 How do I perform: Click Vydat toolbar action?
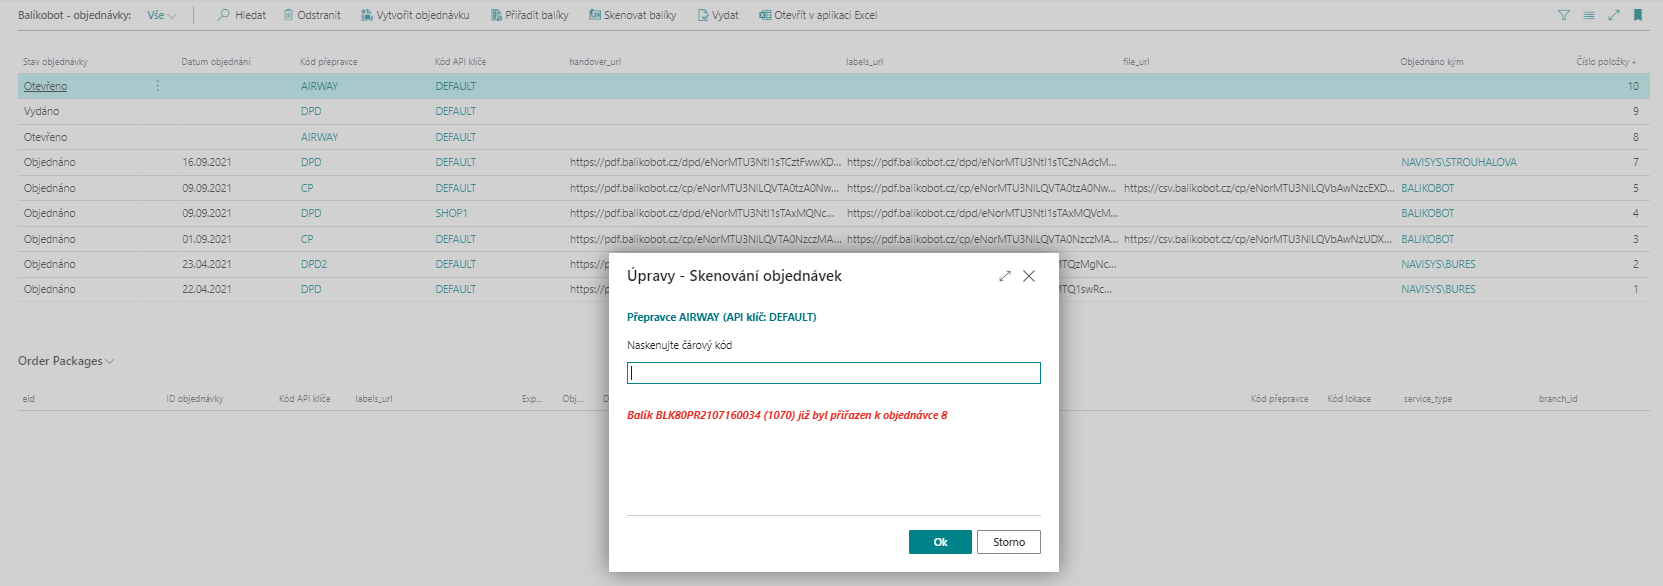pyautogui.click(x=726, y=15)
